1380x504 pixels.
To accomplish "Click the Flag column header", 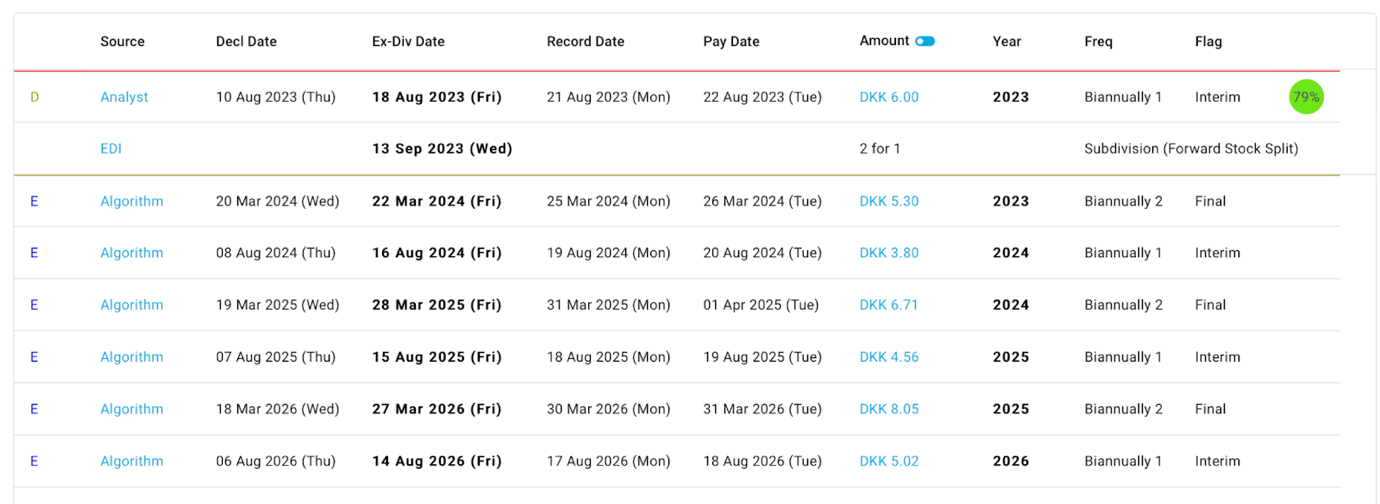I will pos(1208,41).
